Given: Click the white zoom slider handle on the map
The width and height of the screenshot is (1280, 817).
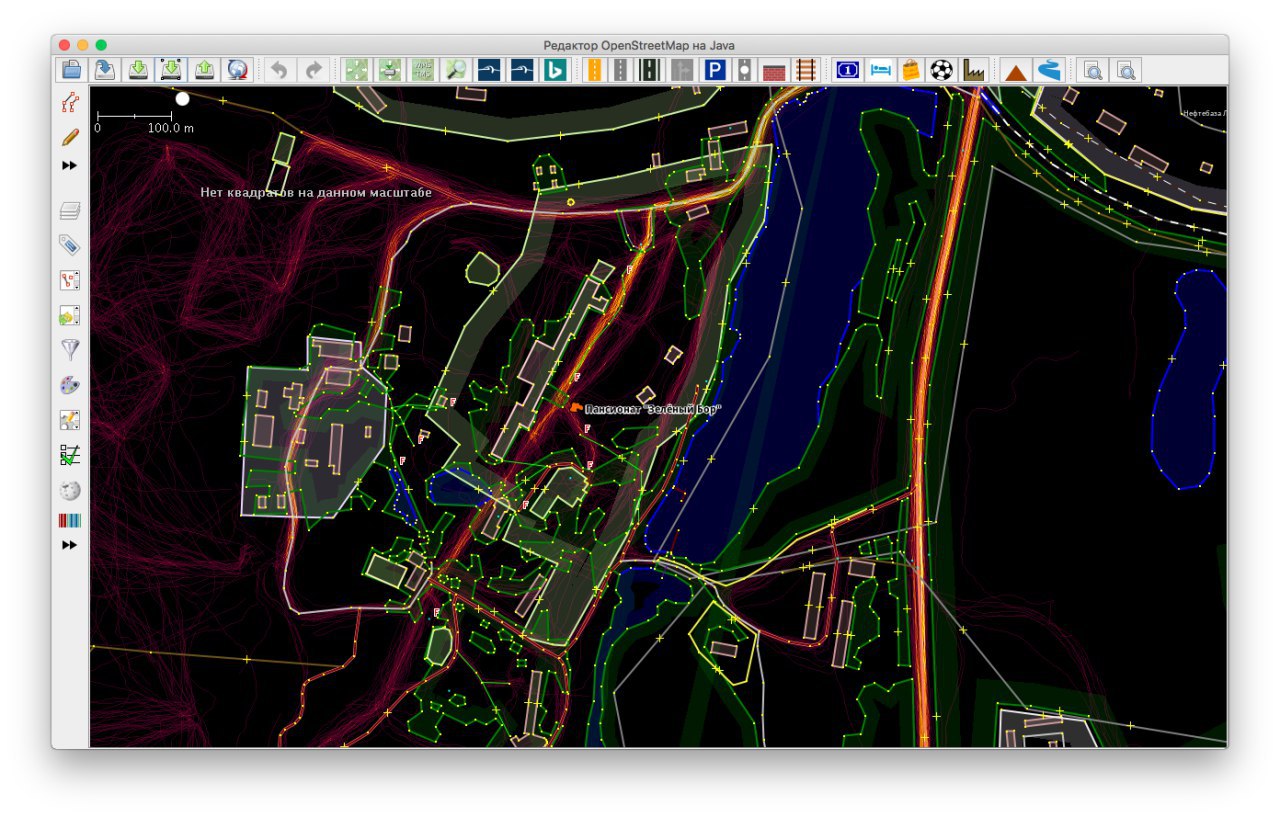Looking at the screenshot, I should (x=182, y=99).
